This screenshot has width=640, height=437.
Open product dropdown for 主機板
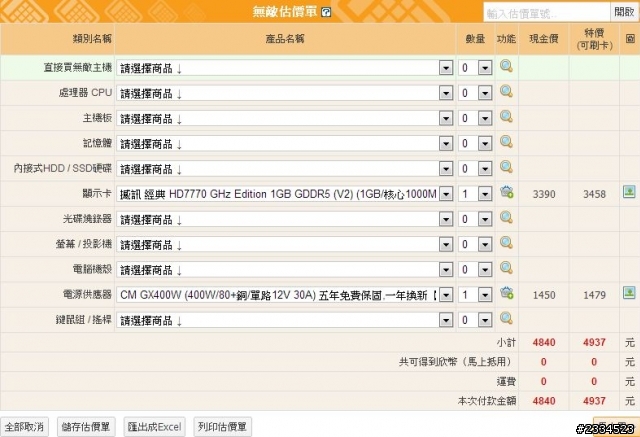[285, 118]
